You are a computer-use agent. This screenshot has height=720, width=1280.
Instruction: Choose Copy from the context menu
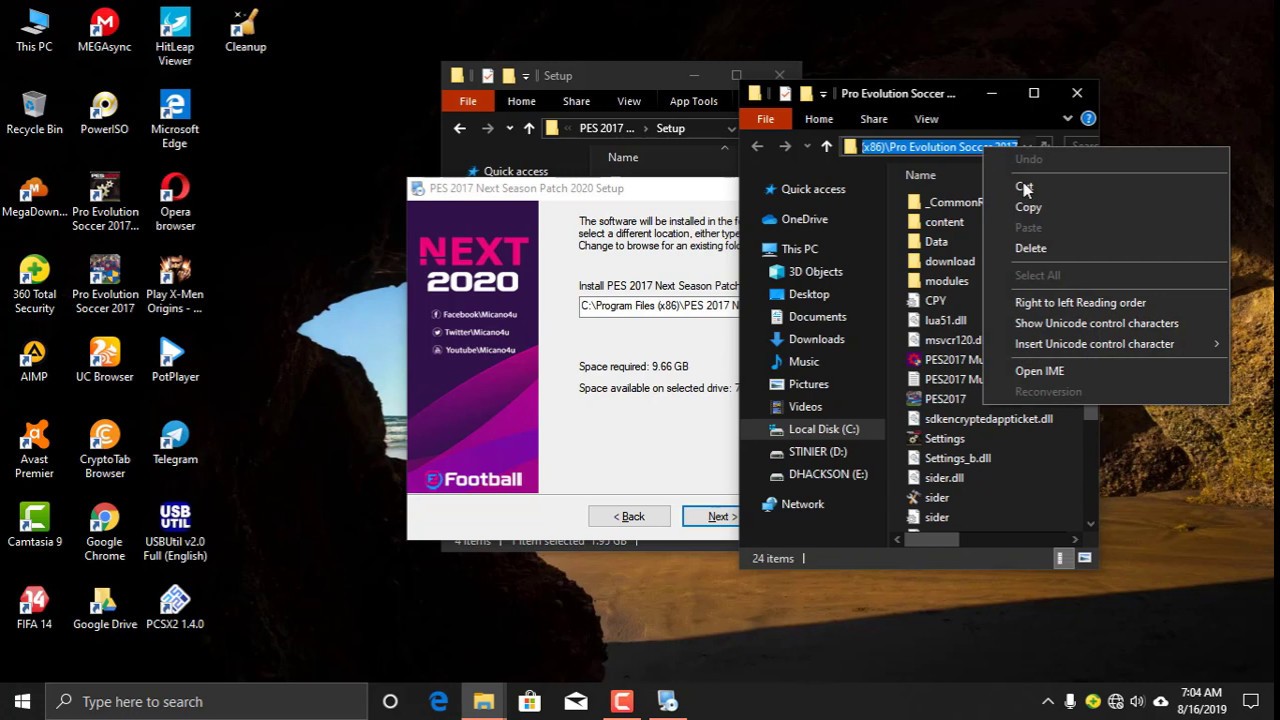coord(1106,207)
